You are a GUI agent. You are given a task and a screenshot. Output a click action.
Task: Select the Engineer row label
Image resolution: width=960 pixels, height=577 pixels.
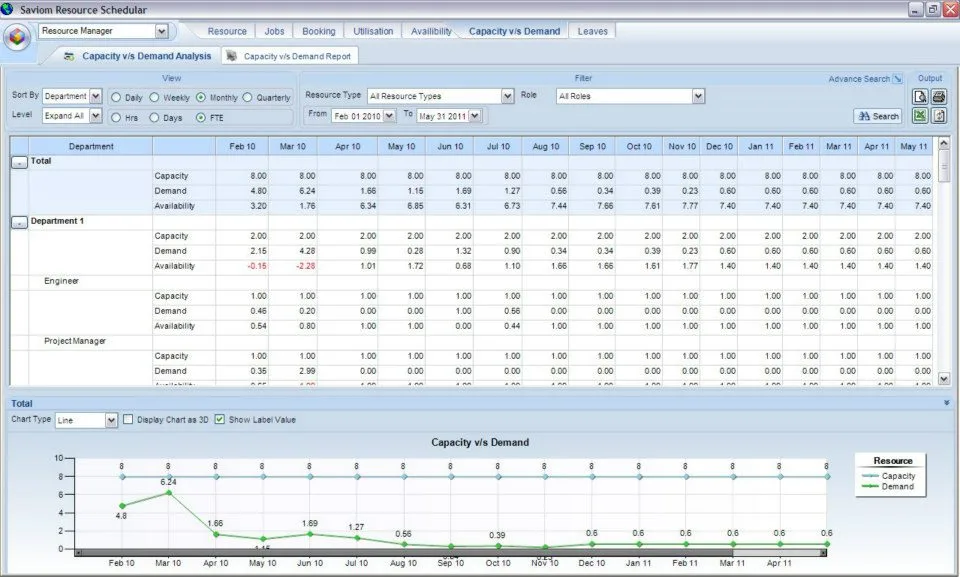pyautogui.click(x=61, y=281)
